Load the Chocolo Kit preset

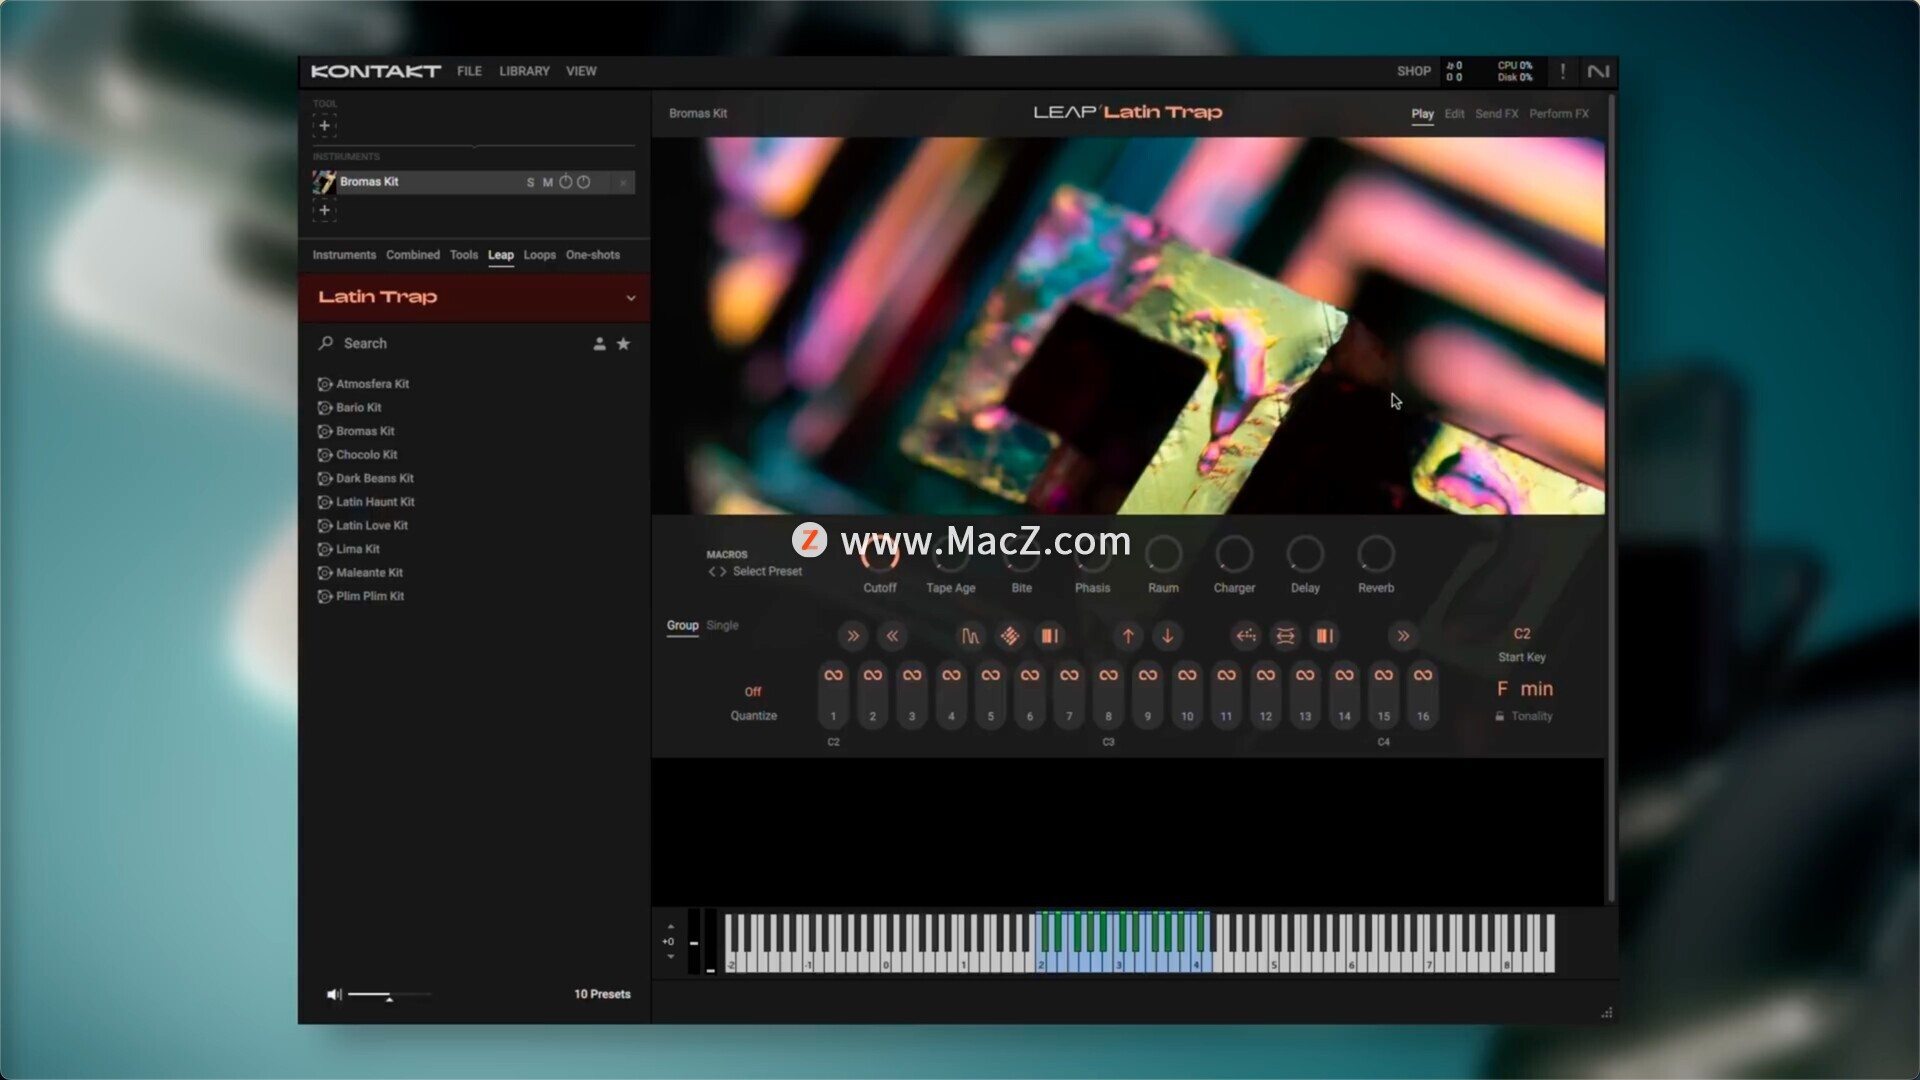click(357, 455)
